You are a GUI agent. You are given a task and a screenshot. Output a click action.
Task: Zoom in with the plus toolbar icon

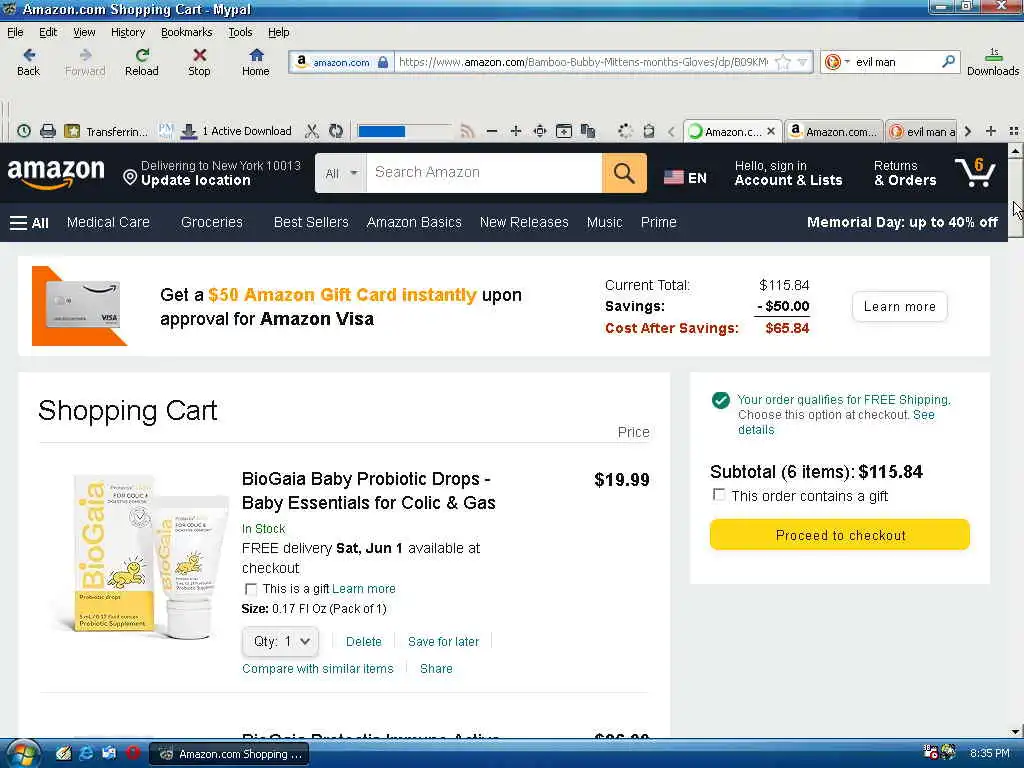tap(516, 131)
